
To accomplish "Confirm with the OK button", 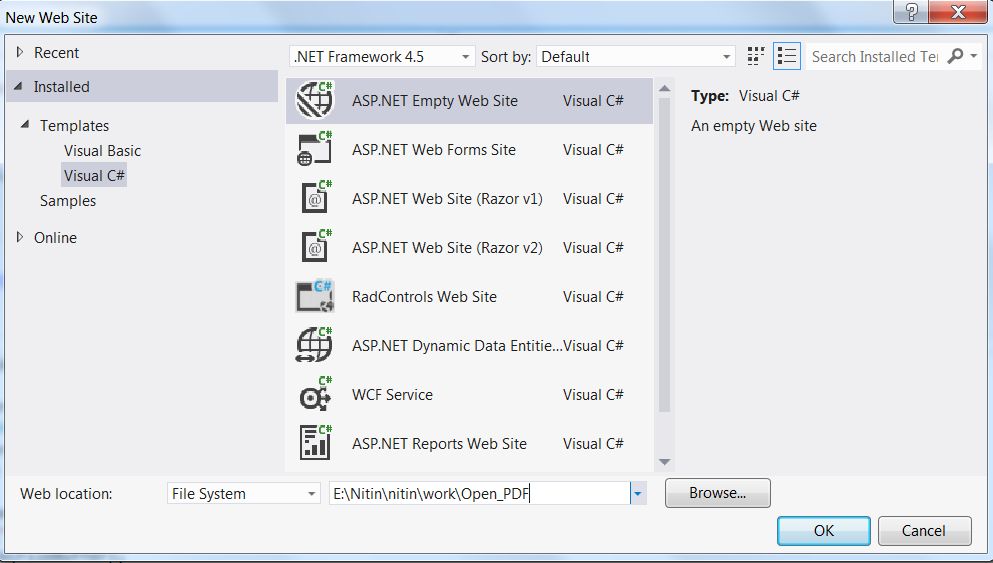I will point(823,531).
